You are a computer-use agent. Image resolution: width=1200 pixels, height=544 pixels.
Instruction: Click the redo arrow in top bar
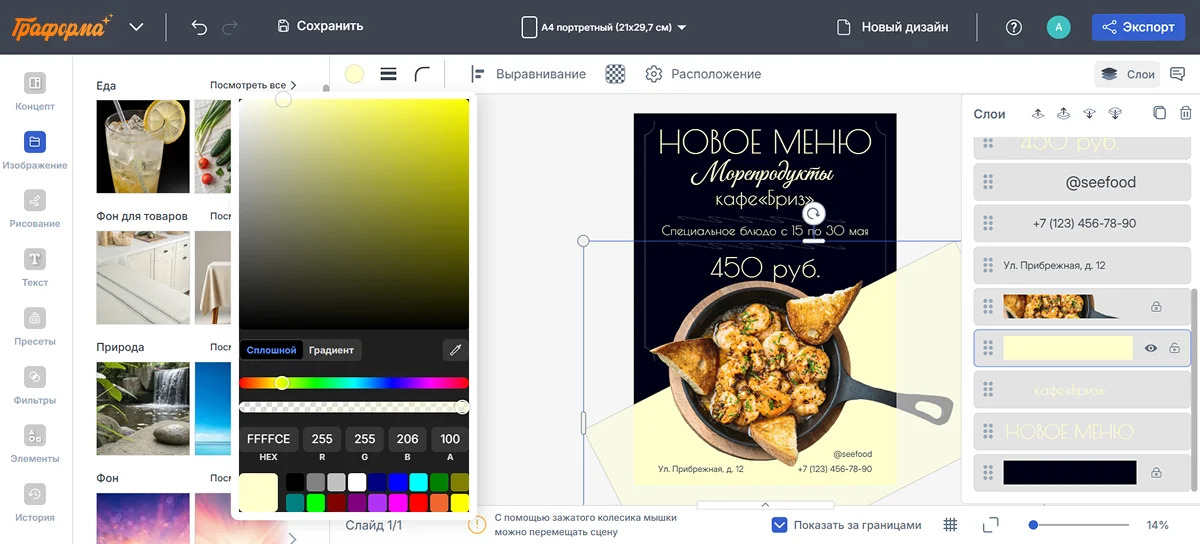click(x=231, y=27)
